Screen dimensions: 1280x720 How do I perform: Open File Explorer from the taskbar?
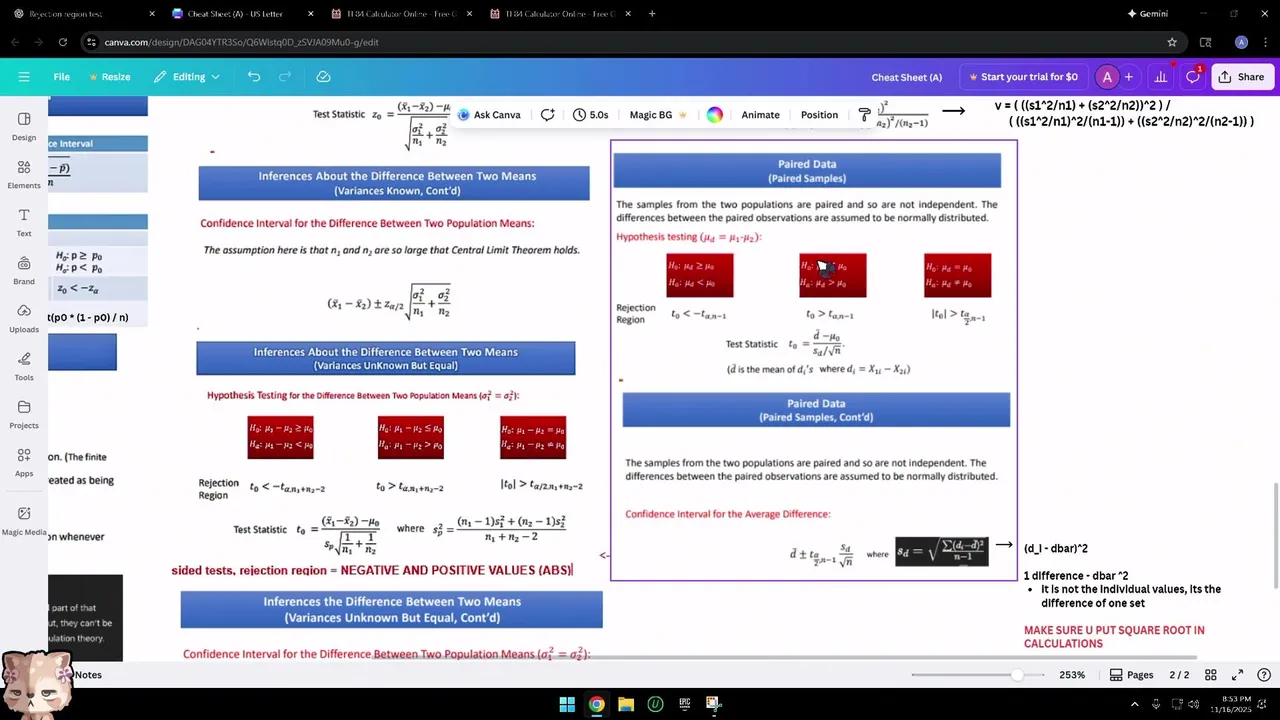point(626,704)
